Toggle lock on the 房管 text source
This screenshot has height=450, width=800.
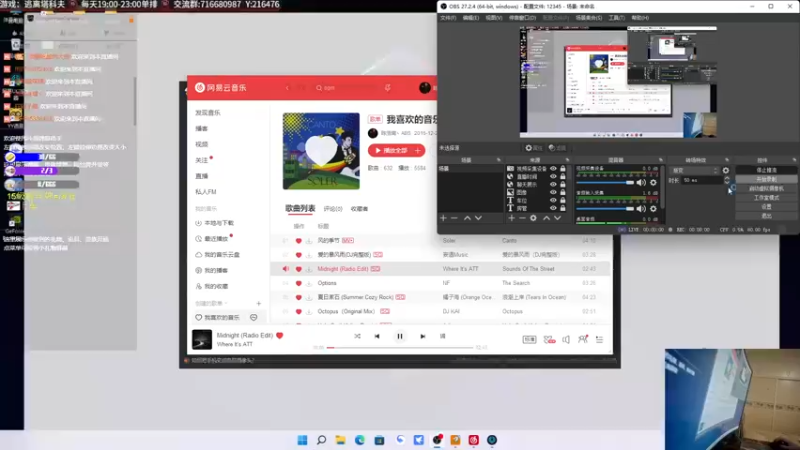(563, 208)
